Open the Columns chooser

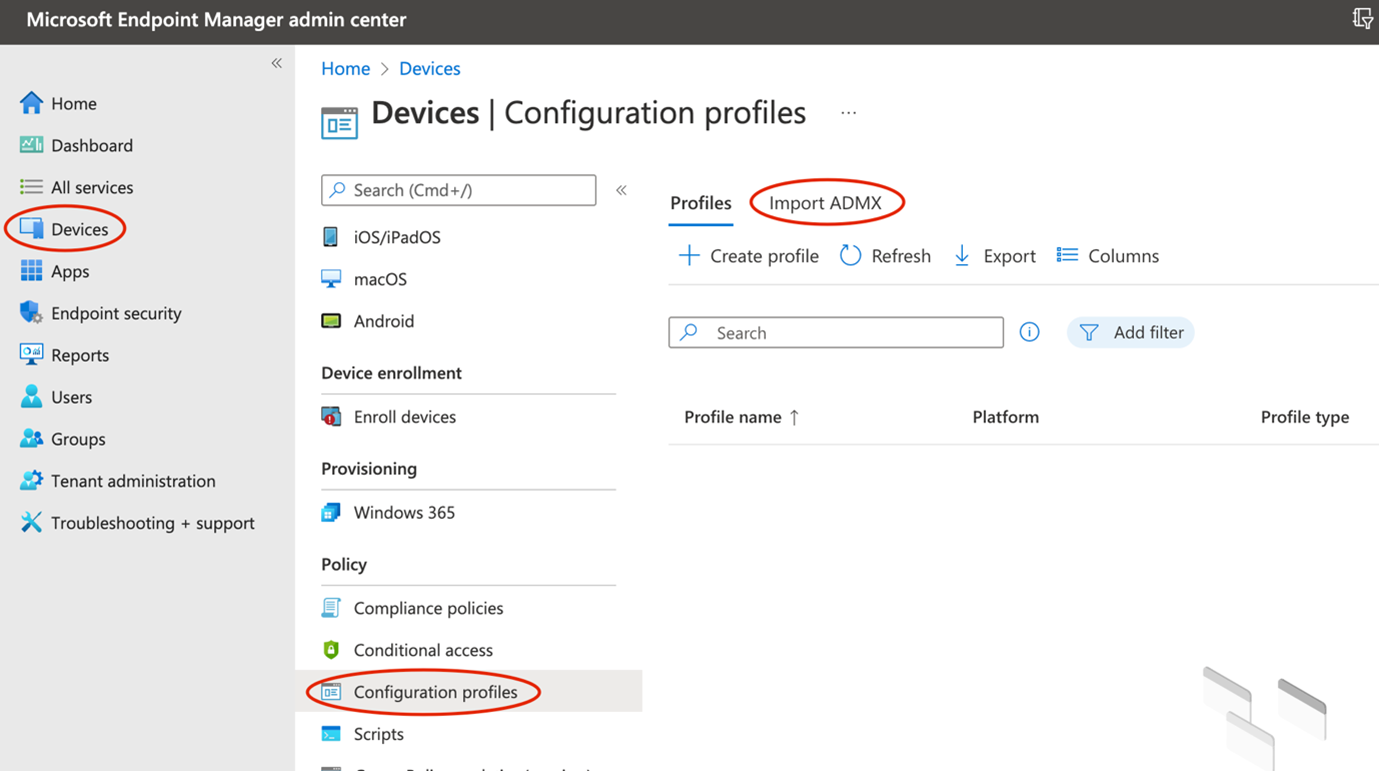pos(1108,256)
